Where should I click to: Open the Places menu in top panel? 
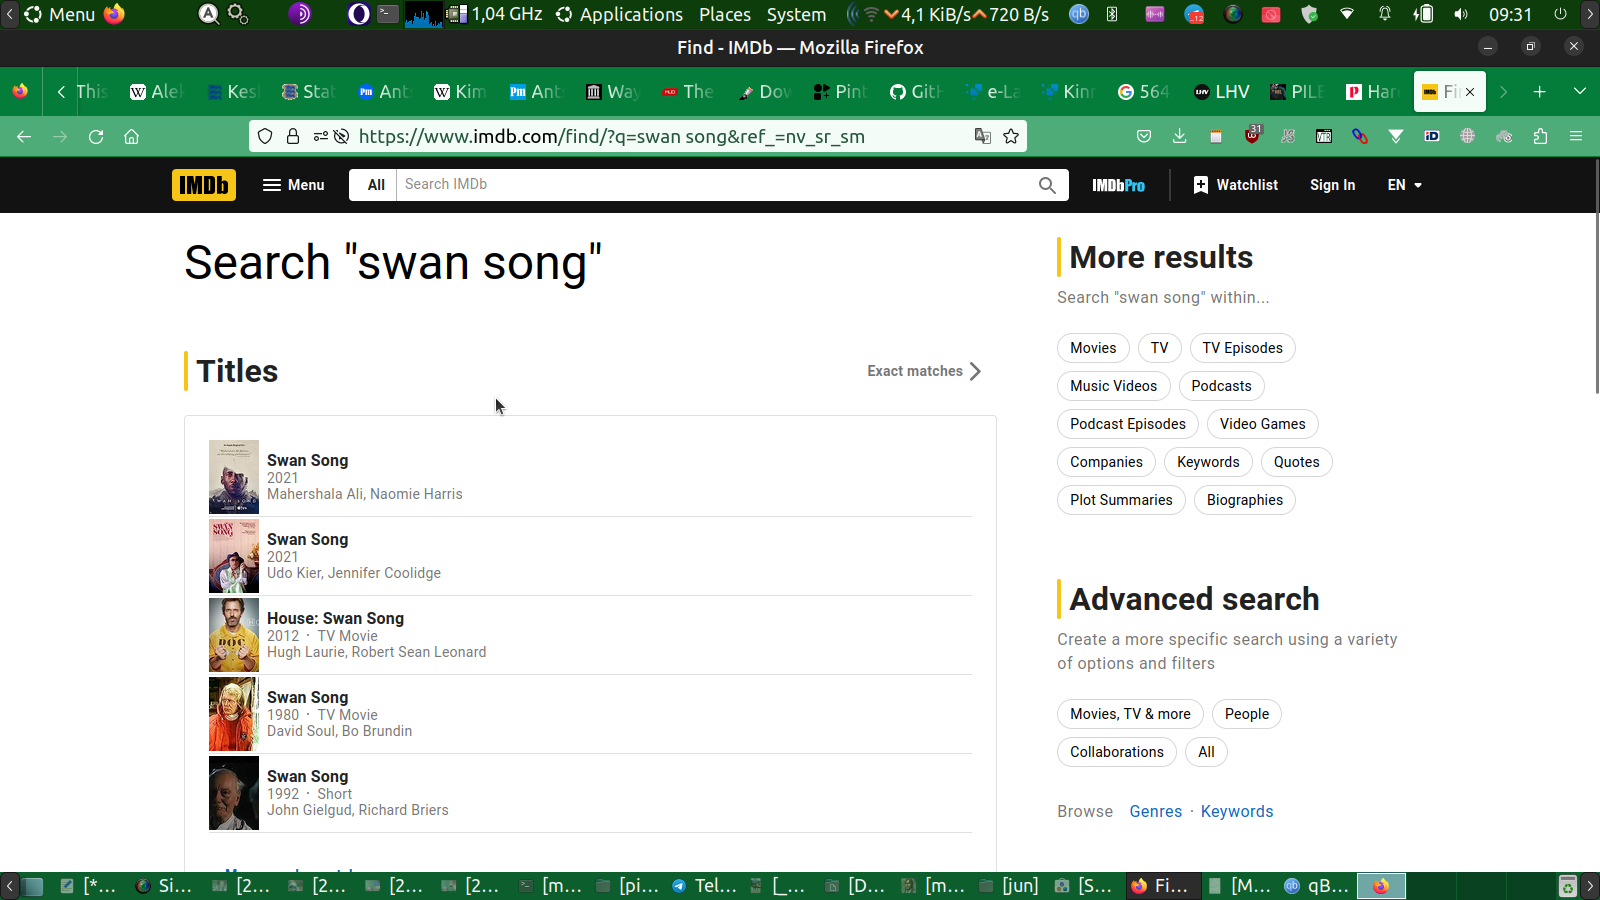[725, 14]
